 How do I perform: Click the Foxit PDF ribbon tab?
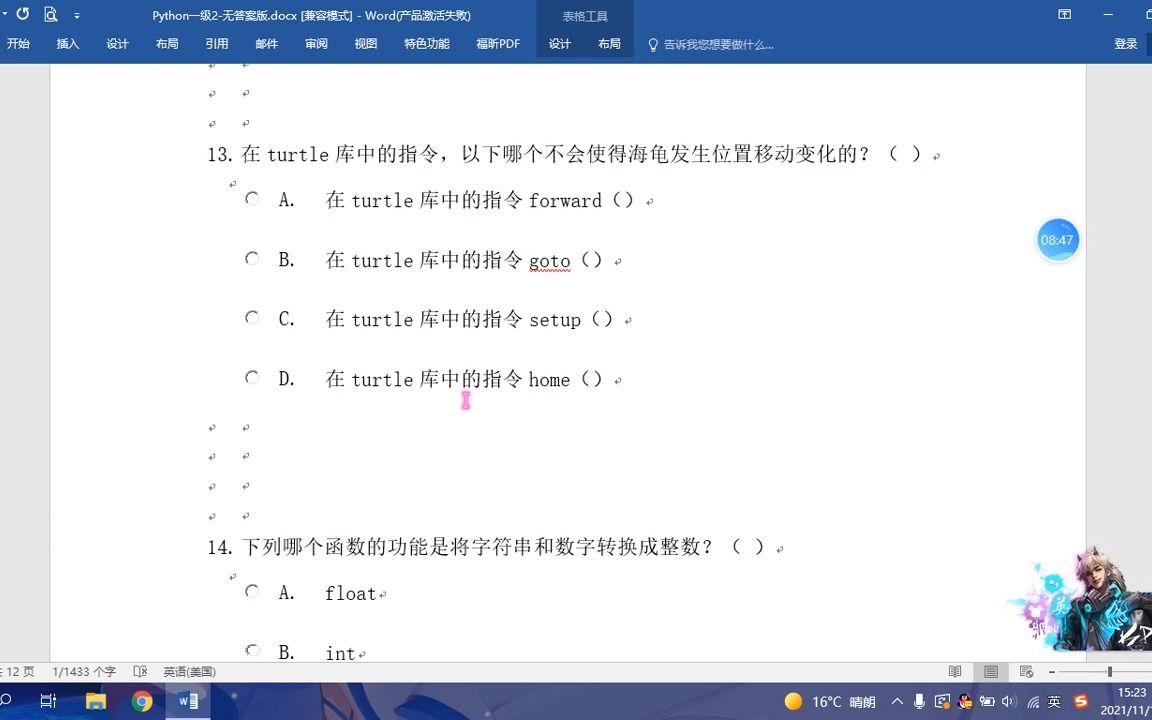click(x=497, y=43)
